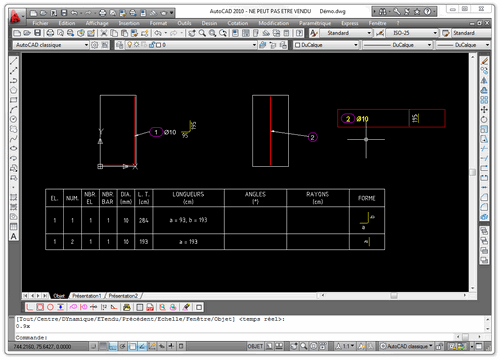The image size is (500, 360).
Task: Click the Save icon in standard toolbar
Action: pyautogui.click(x=38, y=33)
